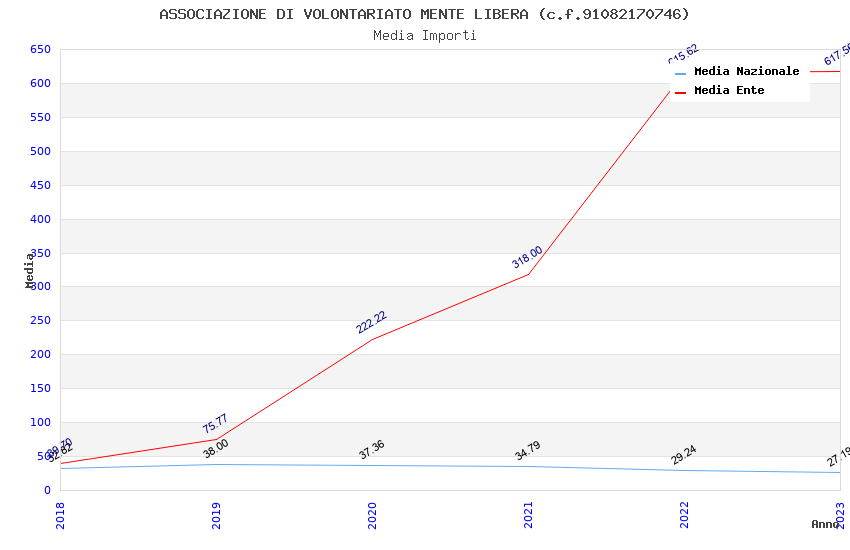The image size is (850, 550).
Task: Click the 2019 x-axis label
Action: 216,516
